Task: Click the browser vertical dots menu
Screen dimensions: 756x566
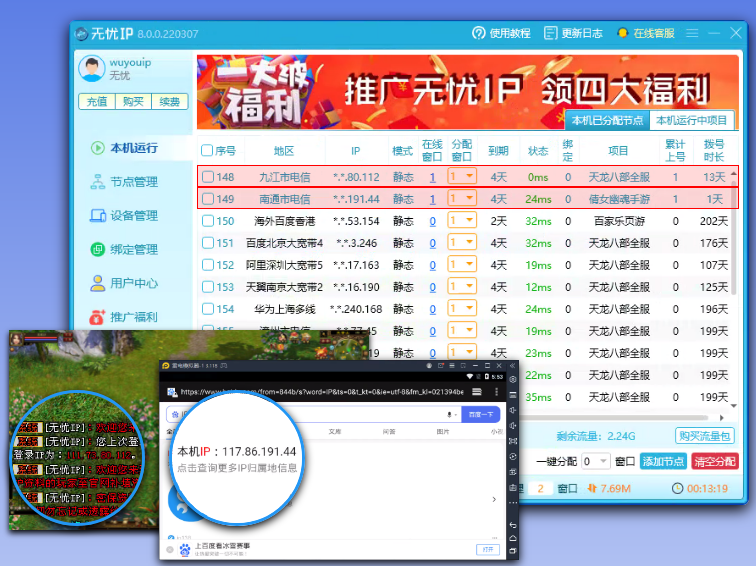Action: pyautogui.click(x=496, y=392)
